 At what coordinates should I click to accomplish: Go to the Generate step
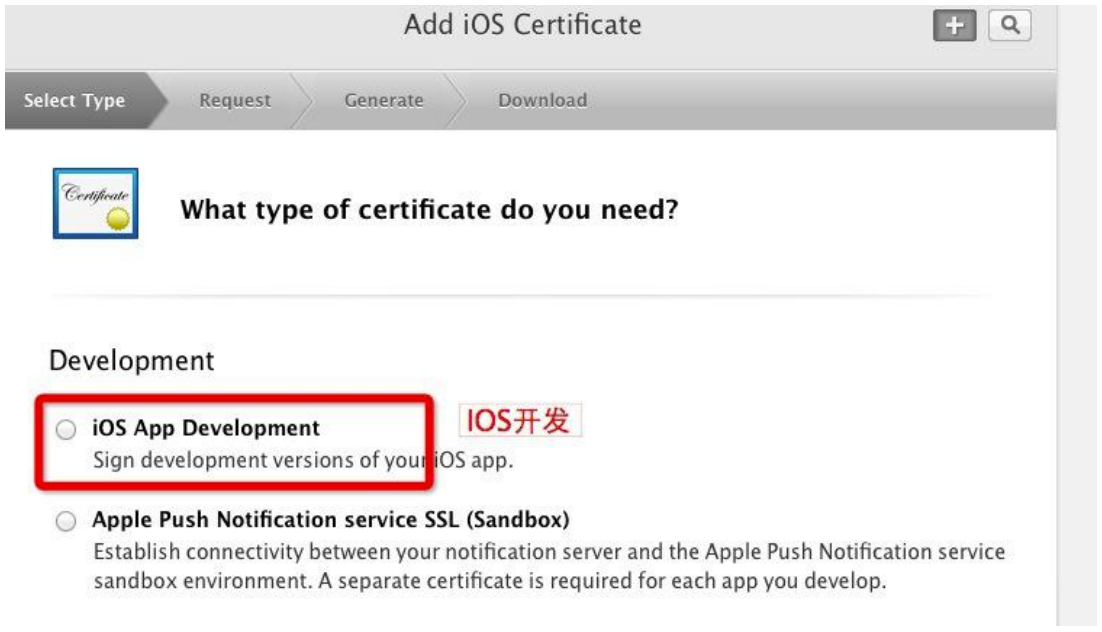(384, 101)
